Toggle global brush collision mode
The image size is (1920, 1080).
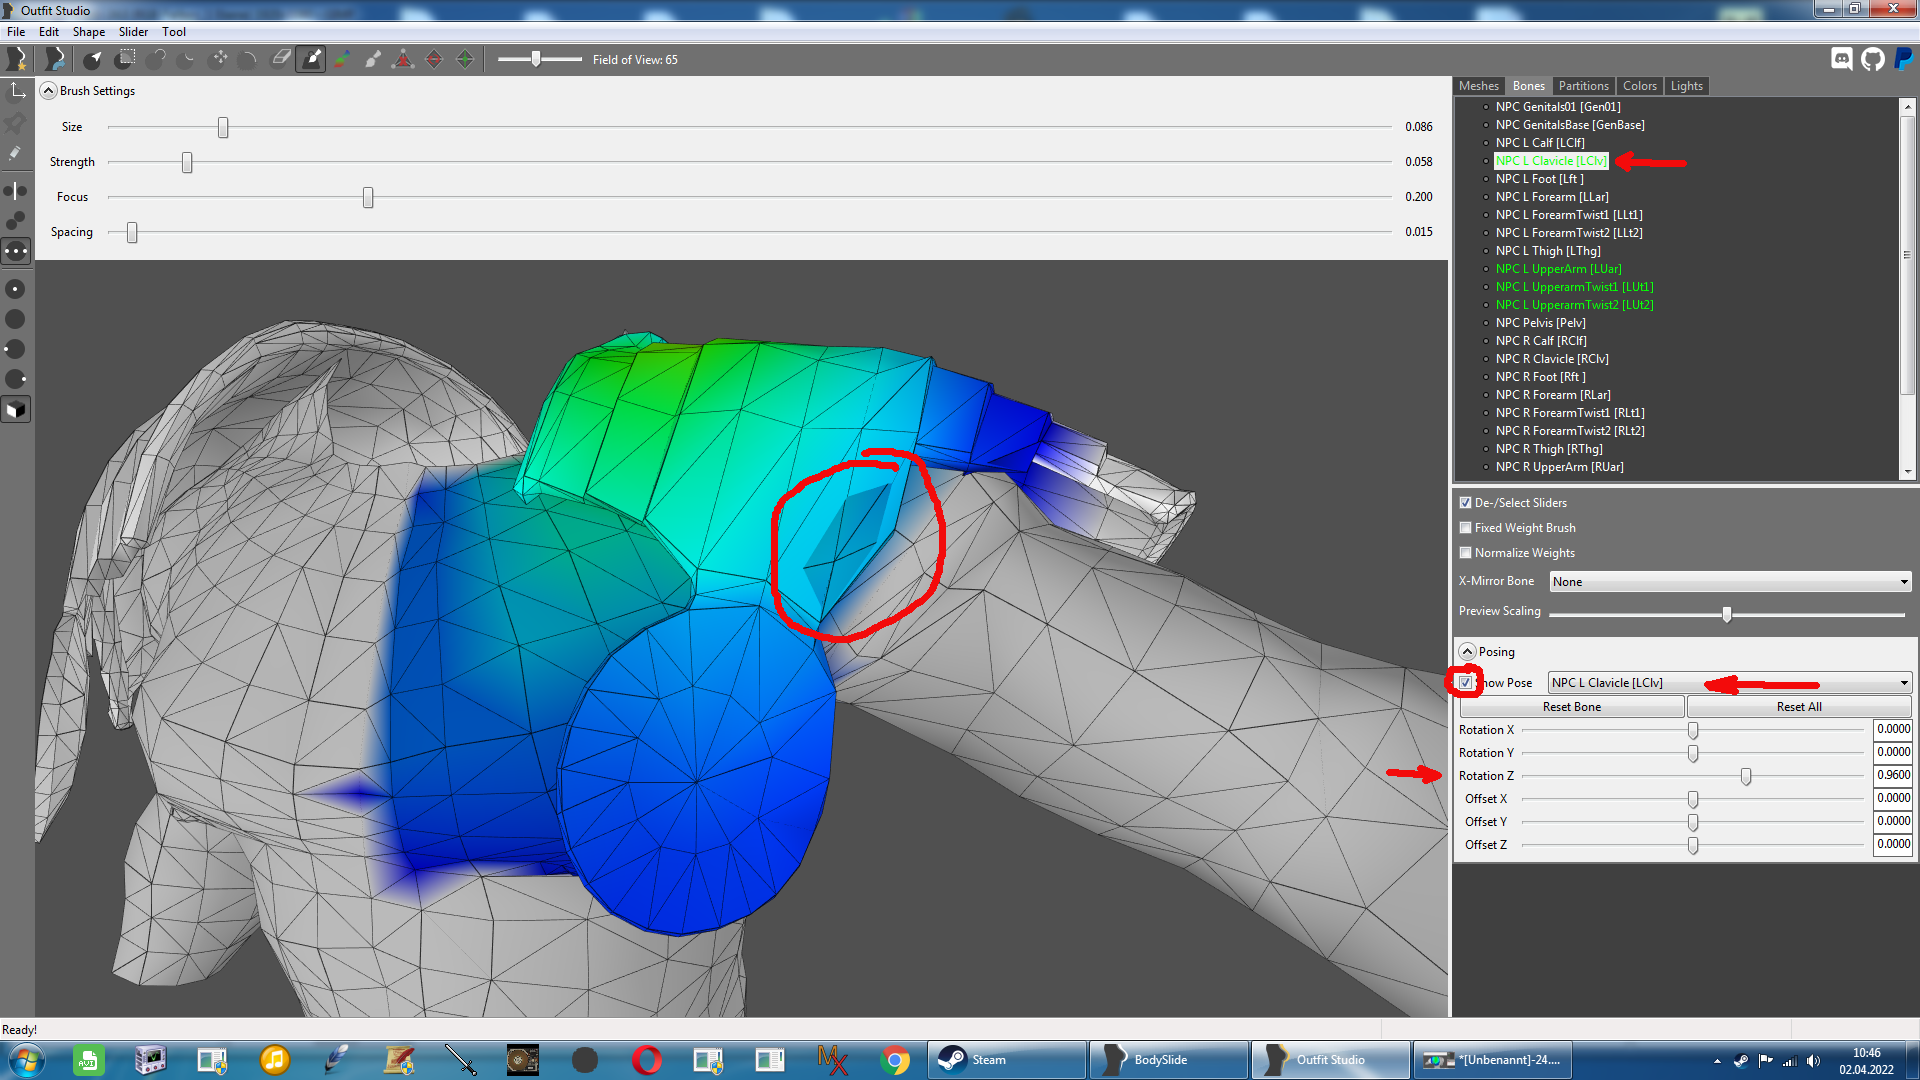16,251
